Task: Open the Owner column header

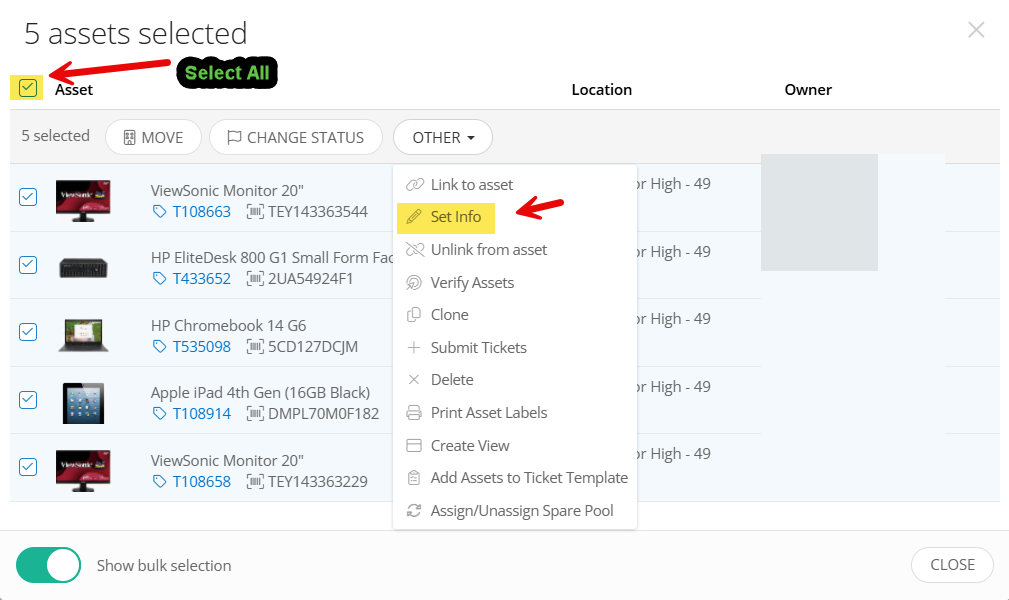Action: [x=807, y=89]
